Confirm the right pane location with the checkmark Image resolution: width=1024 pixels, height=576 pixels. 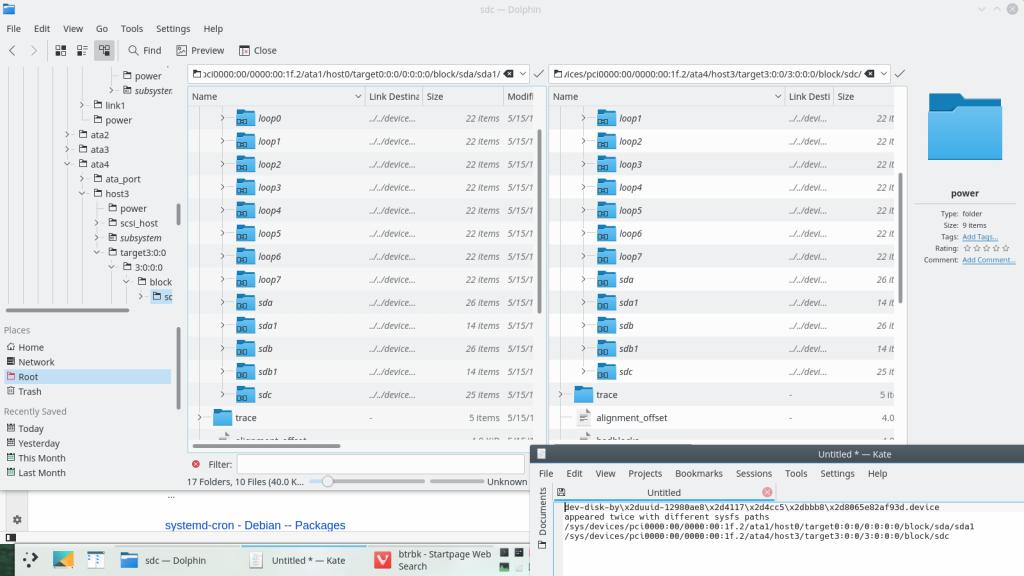pos(899,73)
